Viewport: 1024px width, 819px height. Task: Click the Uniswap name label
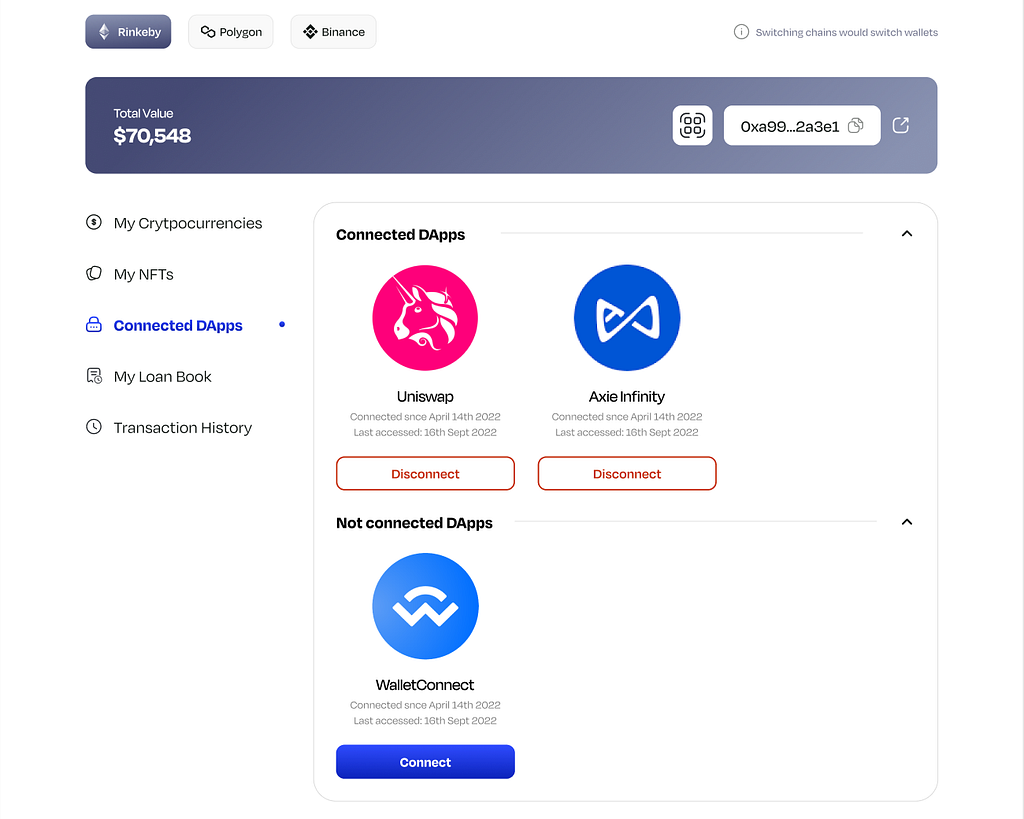click(x=425, y=396)
